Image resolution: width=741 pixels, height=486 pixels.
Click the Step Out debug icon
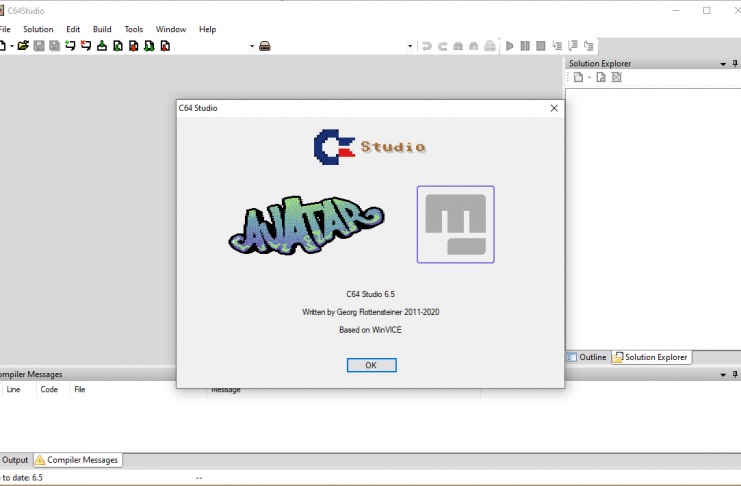pos(588,46)
